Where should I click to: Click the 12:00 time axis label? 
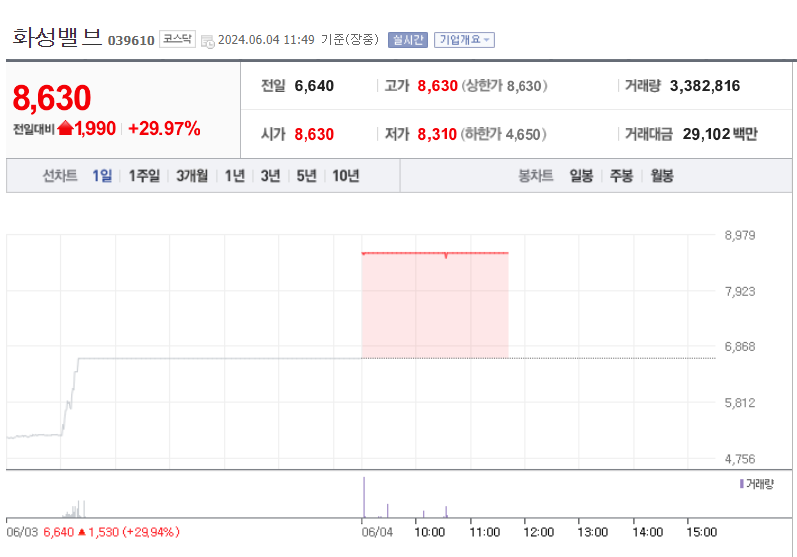[538, 533]
